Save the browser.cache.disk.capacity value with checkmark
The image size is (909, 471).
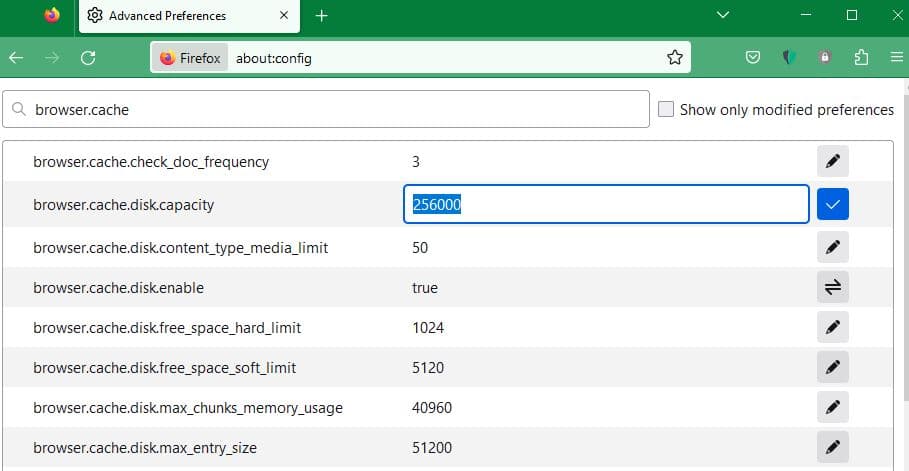[832, 205]
